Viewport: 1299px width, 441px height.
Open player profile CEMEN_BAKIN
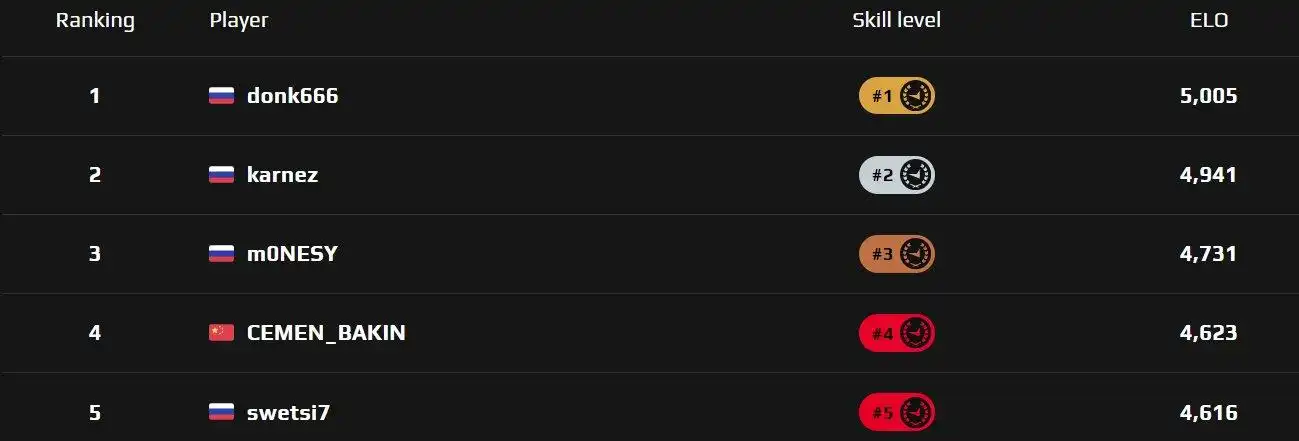click(x=326, y=333)
